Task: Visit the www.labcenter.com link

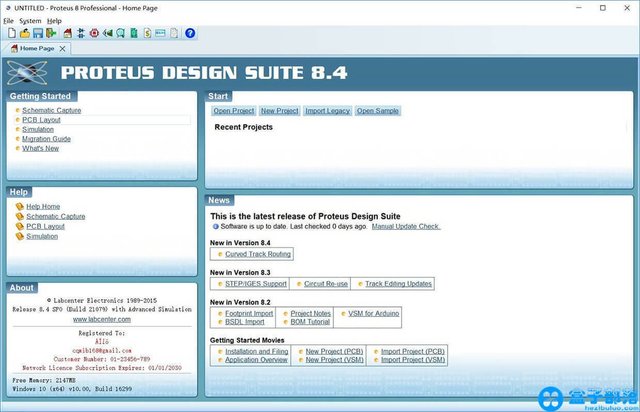Action: click(102, 319)
